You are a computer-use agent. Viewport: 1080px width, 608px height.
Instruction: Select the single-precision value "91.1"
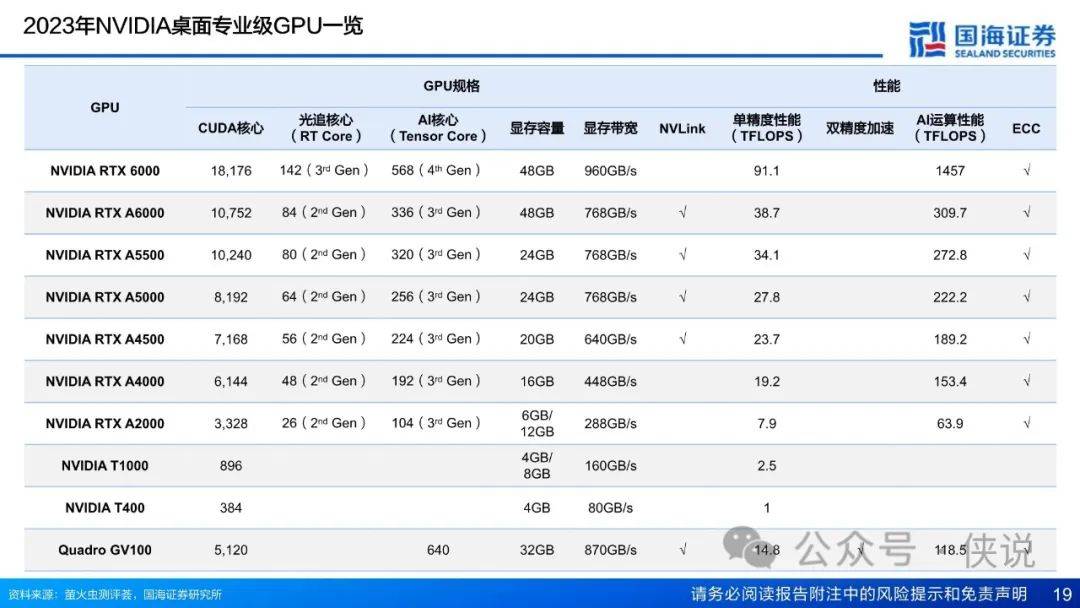(x=767, y=171)
